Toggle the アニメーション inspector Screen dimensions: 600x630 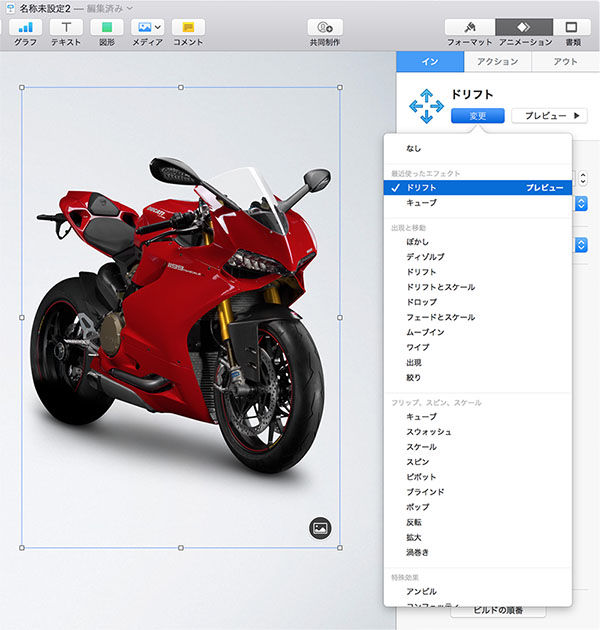(x=524, y=27)
